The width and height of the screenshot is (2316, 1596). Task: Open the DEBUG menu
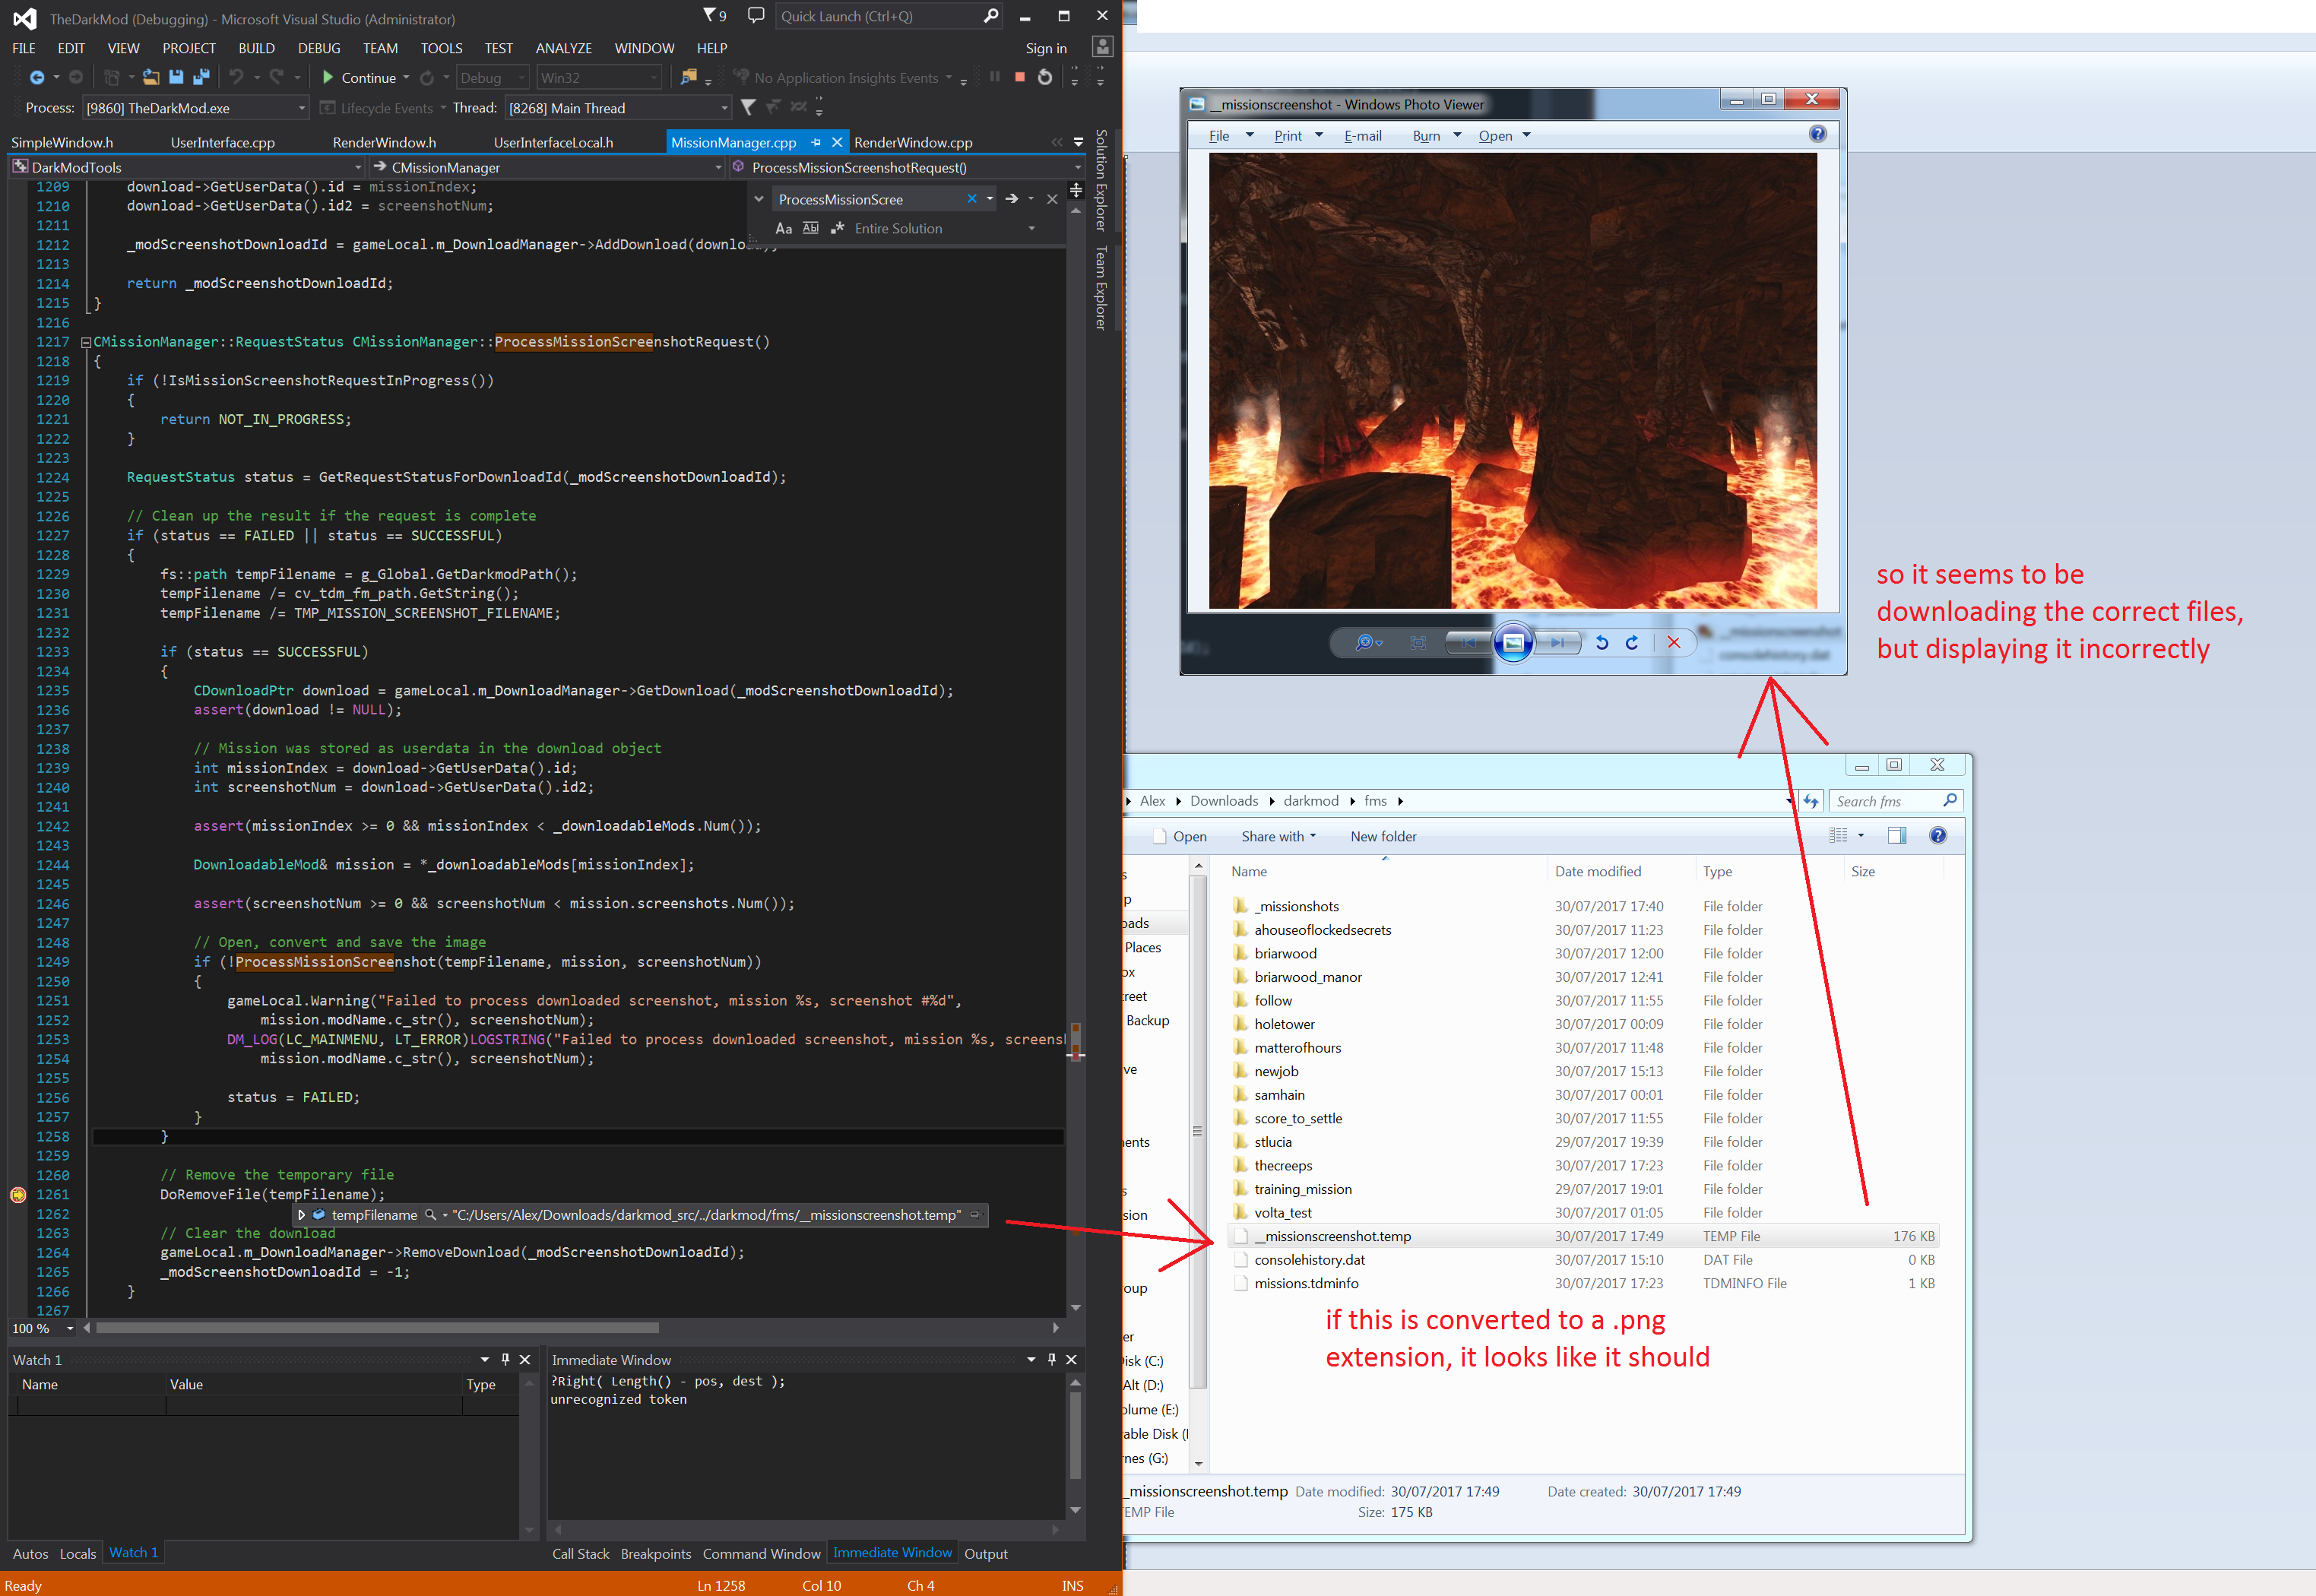319,48
